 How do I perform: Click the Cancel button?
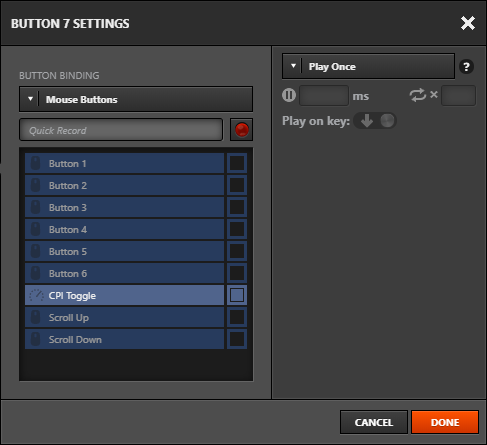pos(374,422)
